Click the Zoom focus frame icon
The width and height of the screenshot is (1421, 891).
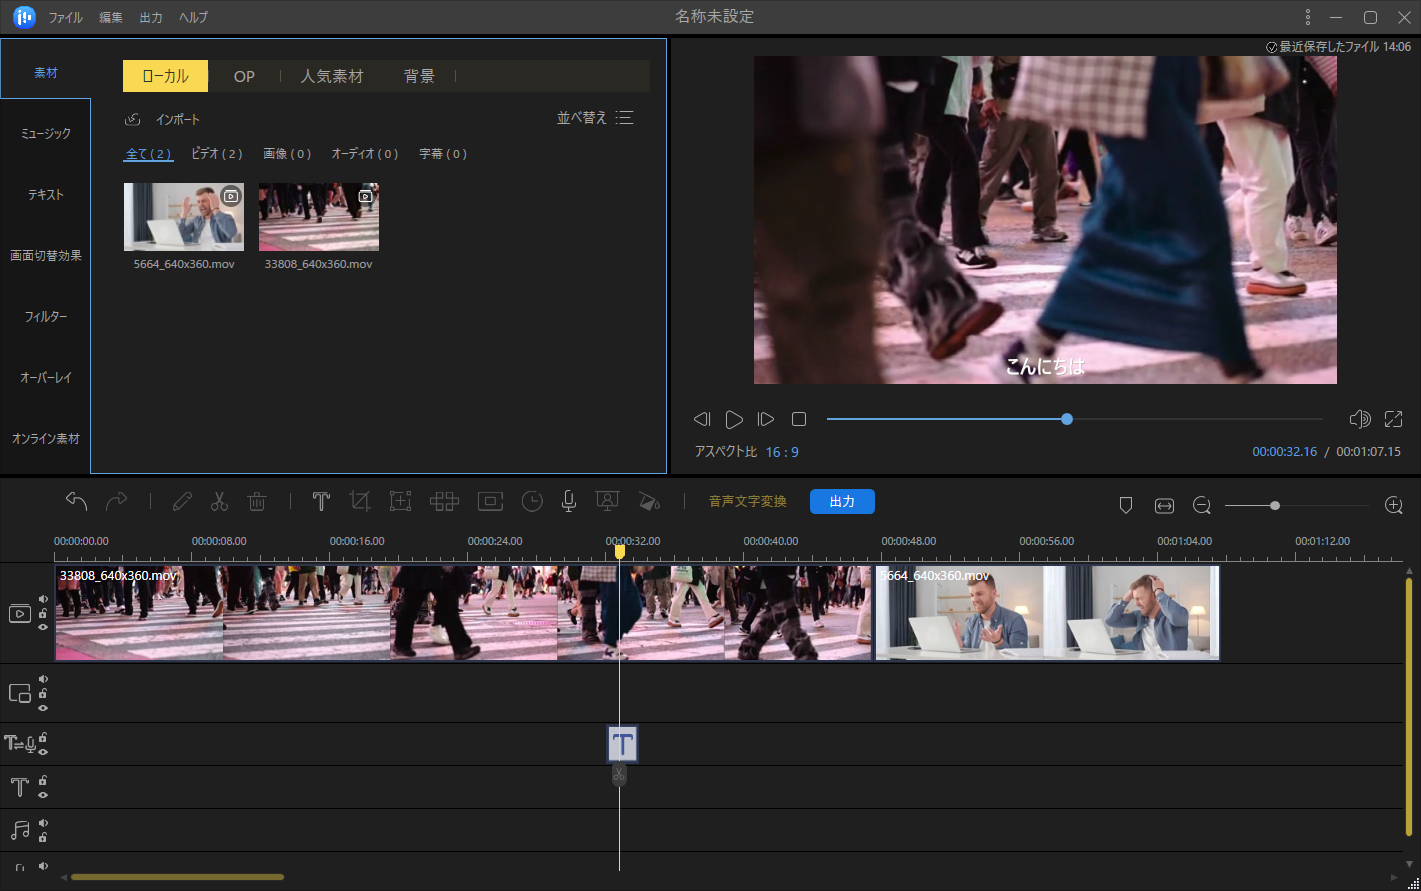[x=401, y=501]
